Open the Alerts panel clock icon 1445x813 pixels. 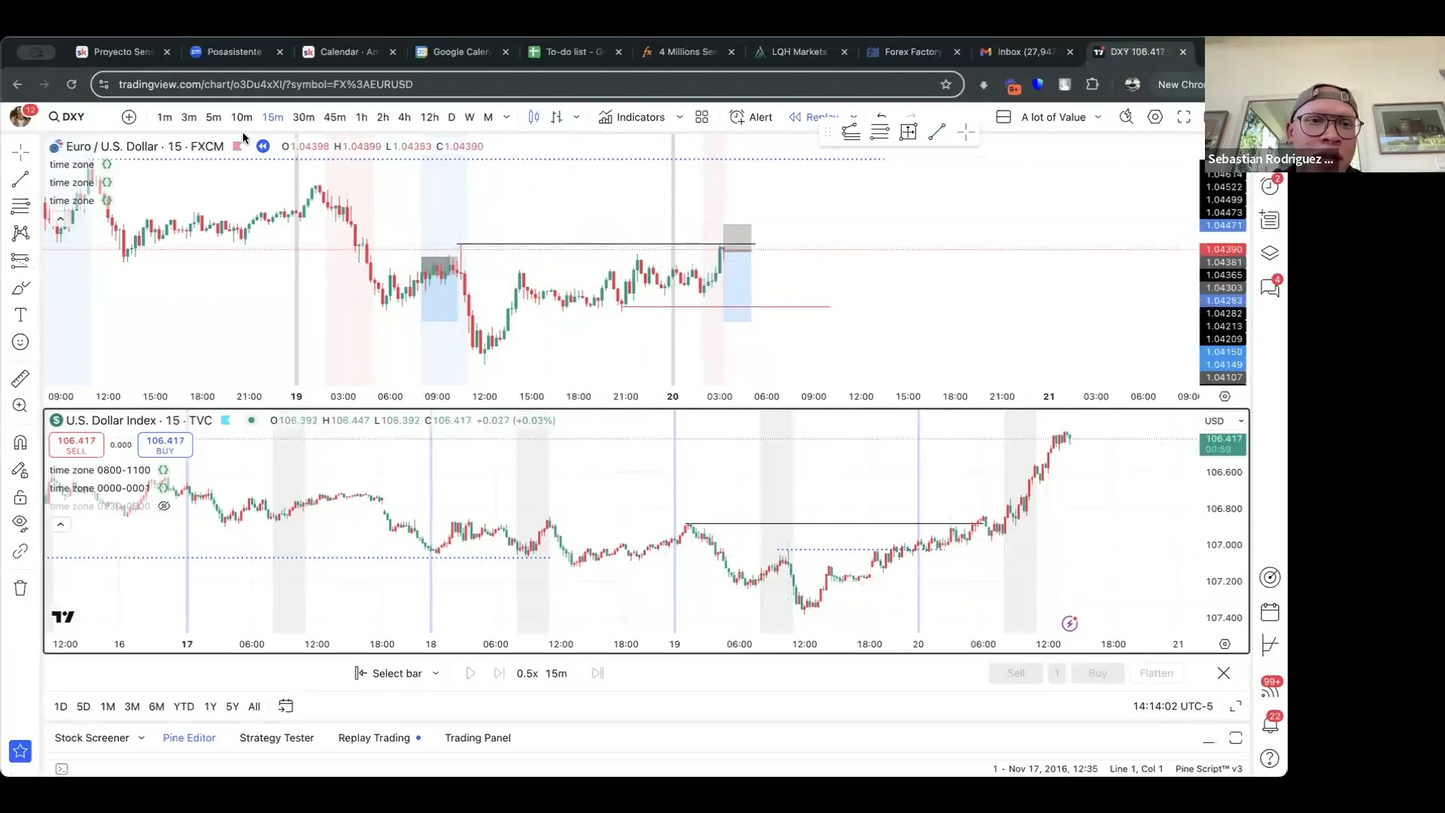[1270, 186]
